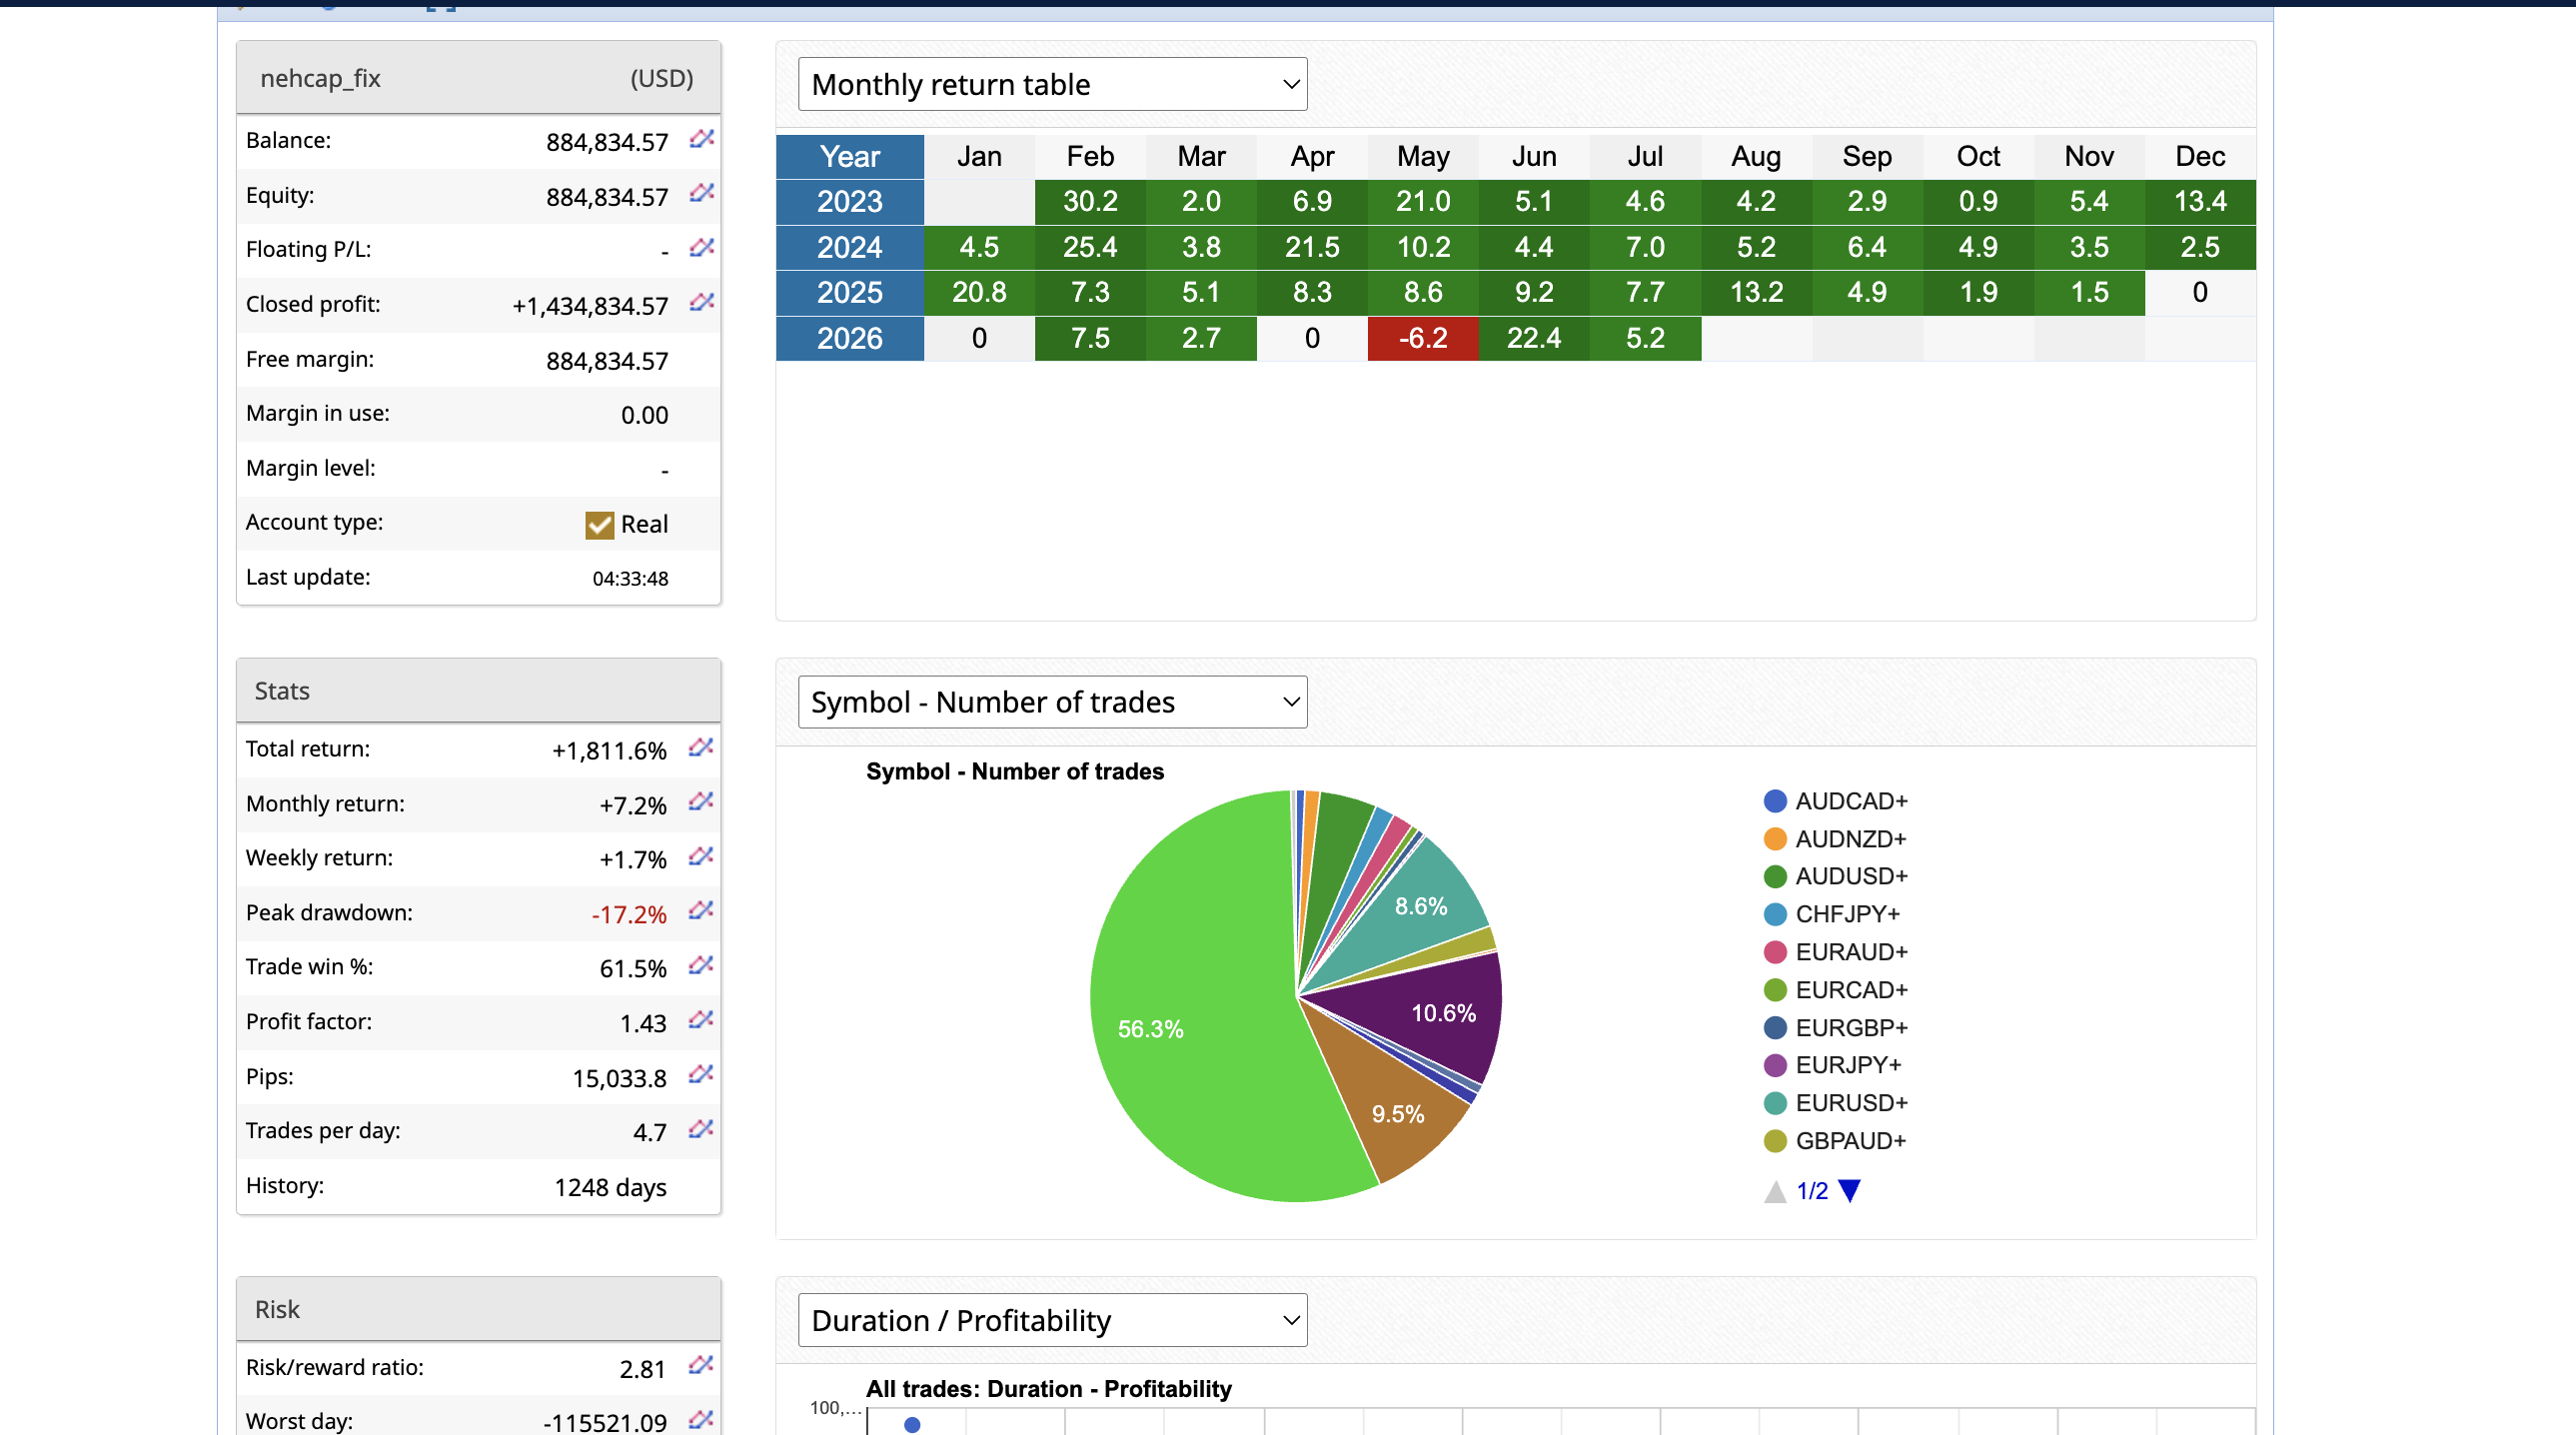Click the AUDCAD+ legend color dot
Screen dimensions: 2576x1435
pyautogui.click(x=1775, y=801)
